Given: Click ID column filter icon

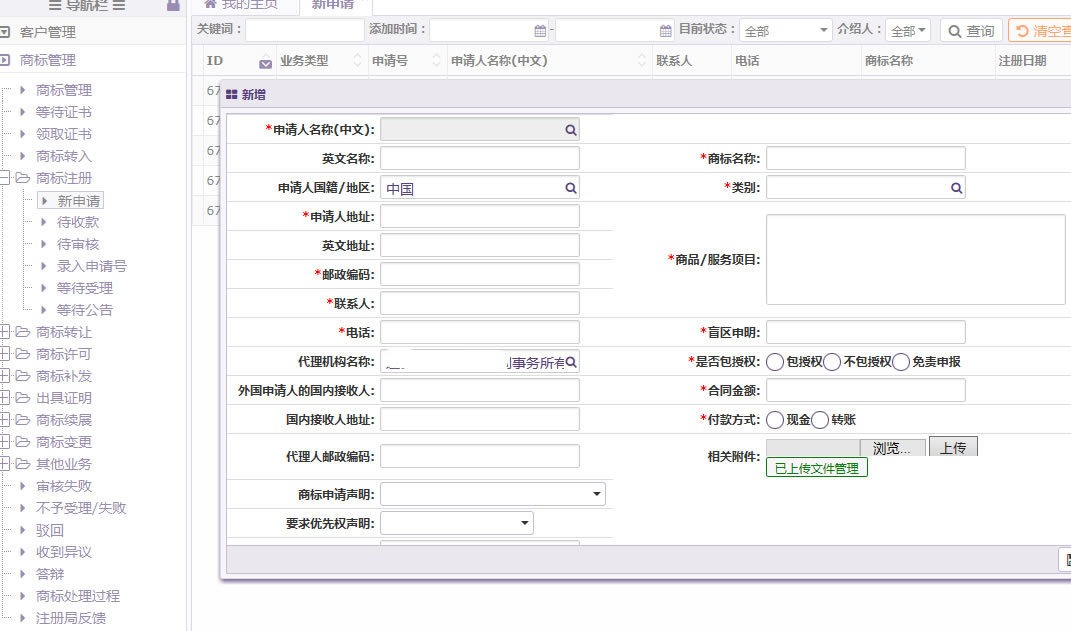Looking at the screenshot, I should pyautogui.click(x=265, y=63).
